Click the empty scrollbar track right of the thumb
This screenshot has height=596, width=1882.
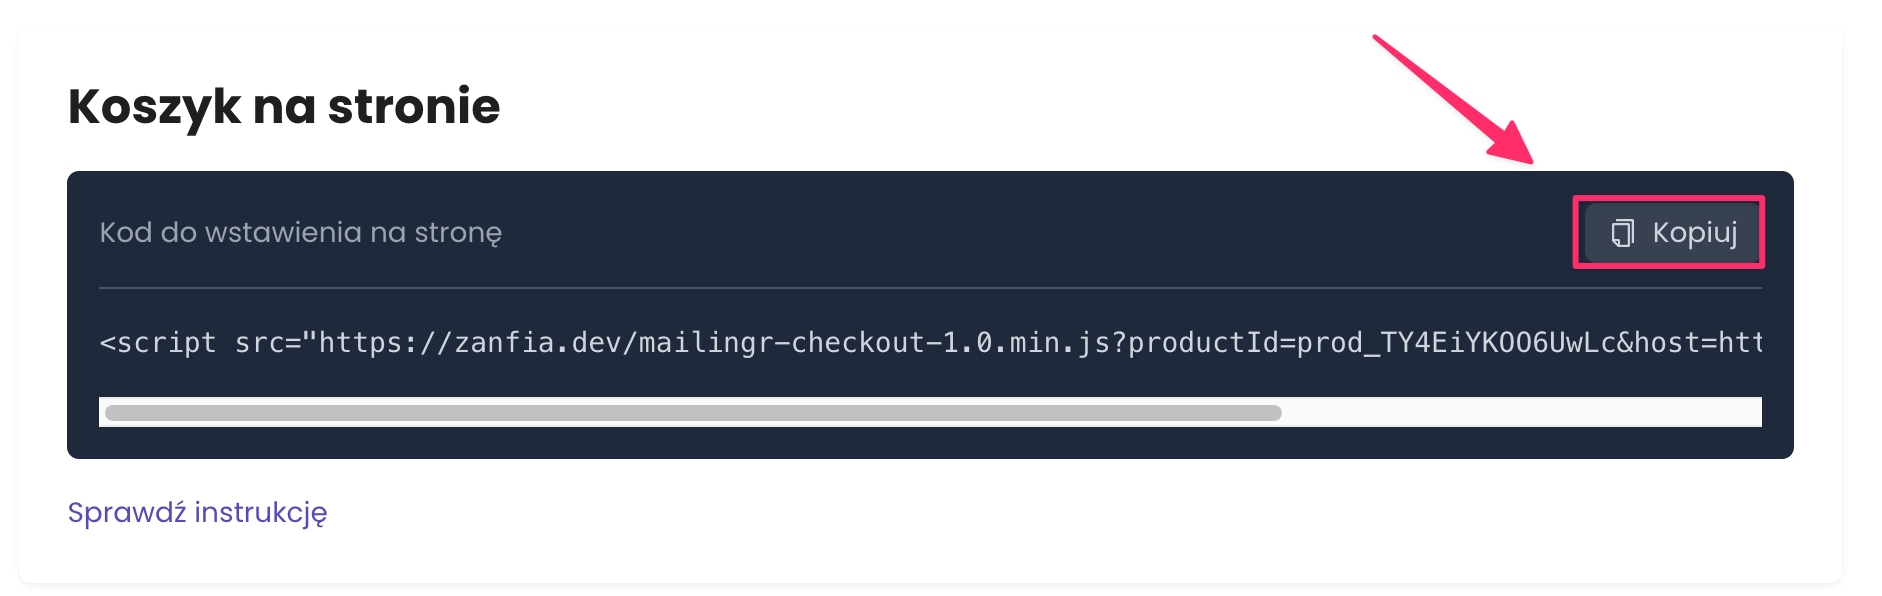coord(1520,412)
